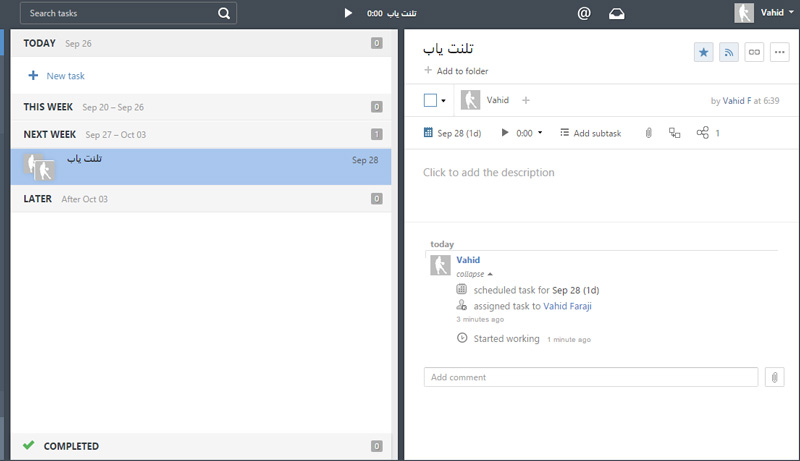800x461 pixels.
Task: Click the paperclip attach icon in toolbar
Action: click(648, 132)
